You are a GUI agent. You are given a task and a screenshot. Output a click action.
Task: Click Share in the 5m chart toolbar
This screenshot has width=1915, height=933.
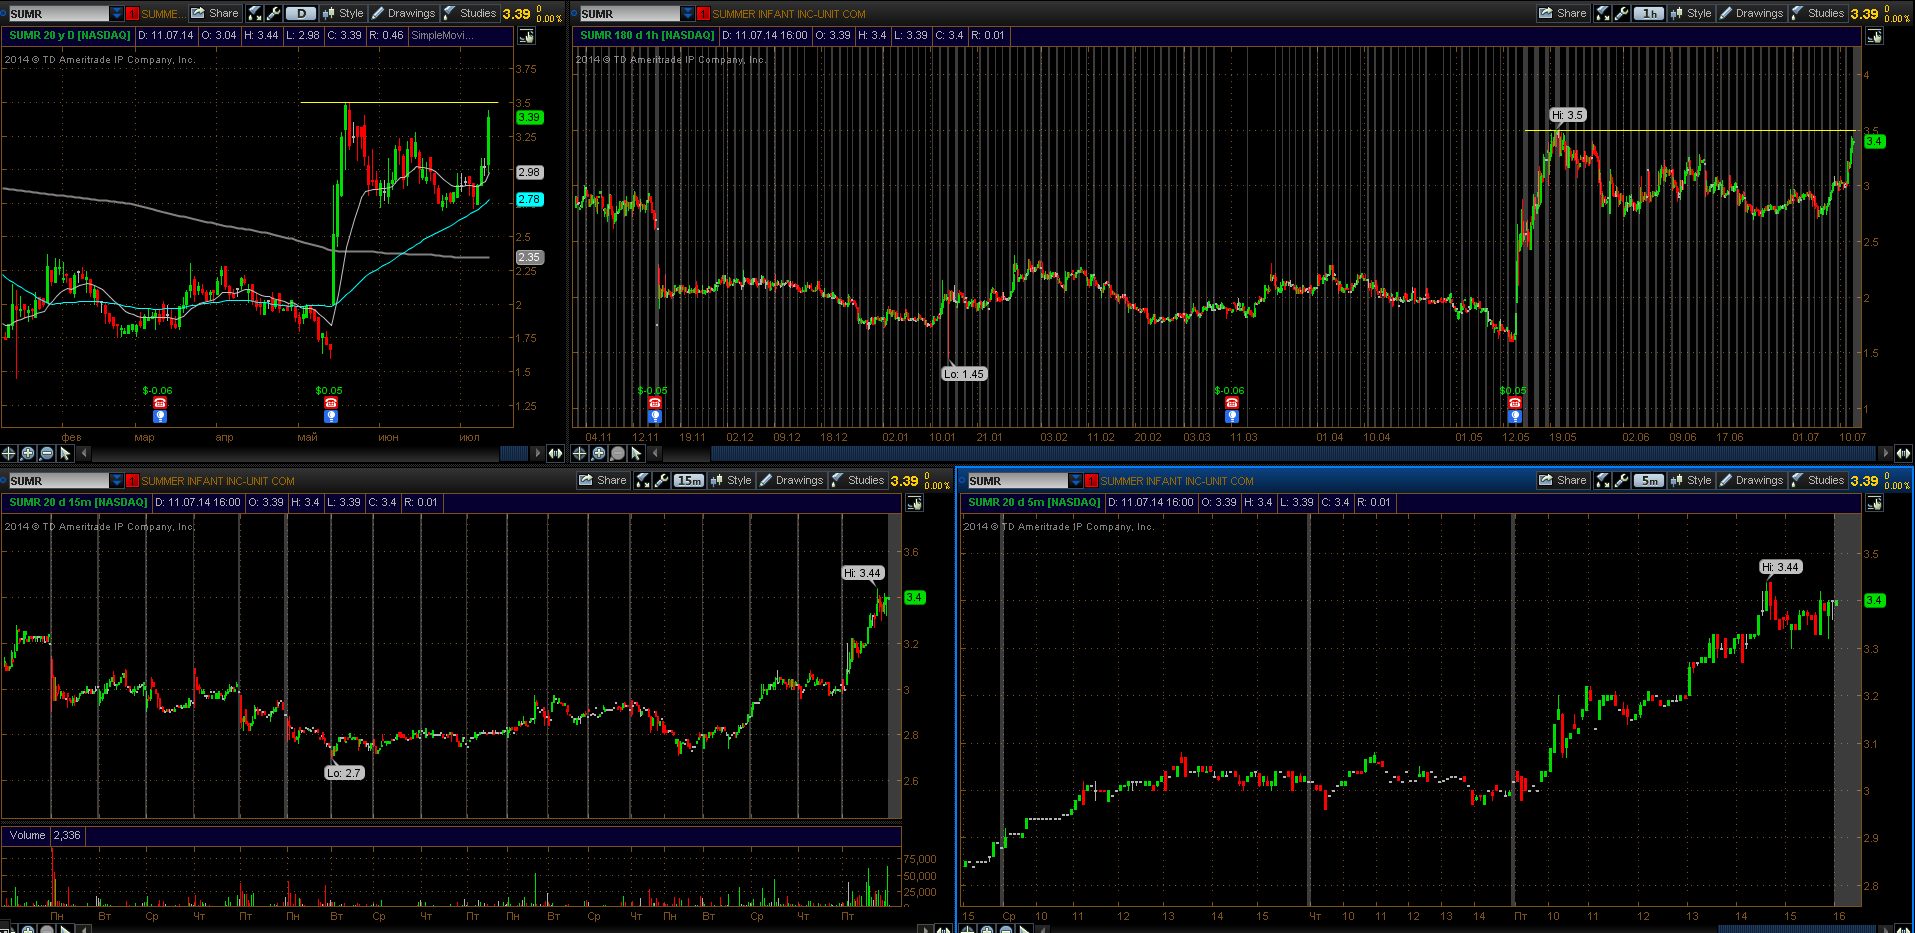1563,480
